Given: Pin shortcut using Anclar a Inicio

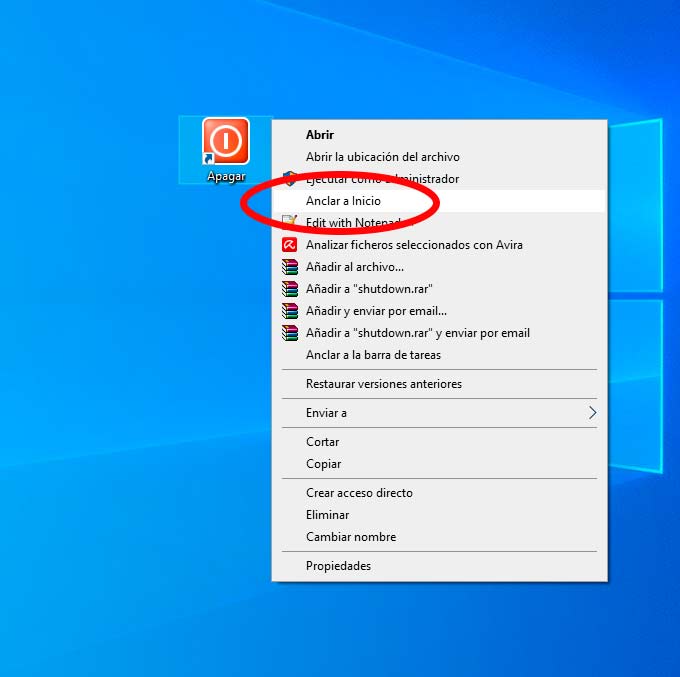Looking at the screenshot, I should [439, 201].
